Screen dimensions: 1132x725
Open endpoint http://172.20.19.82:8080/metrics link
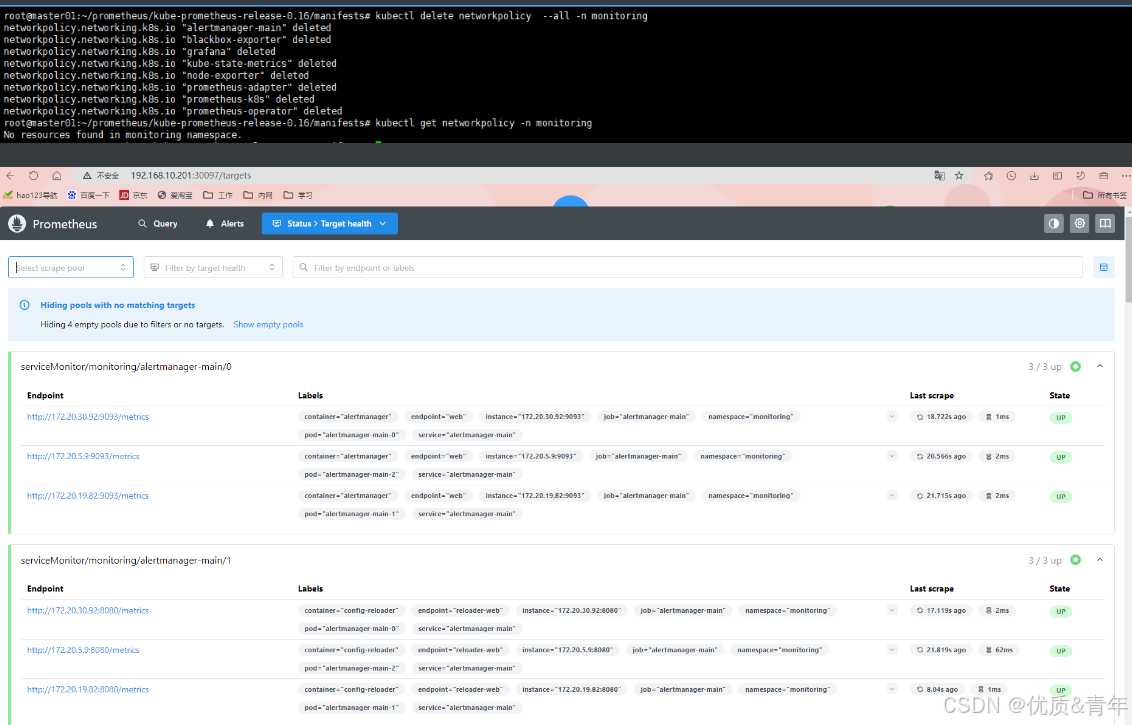click(x=88, y=690)
